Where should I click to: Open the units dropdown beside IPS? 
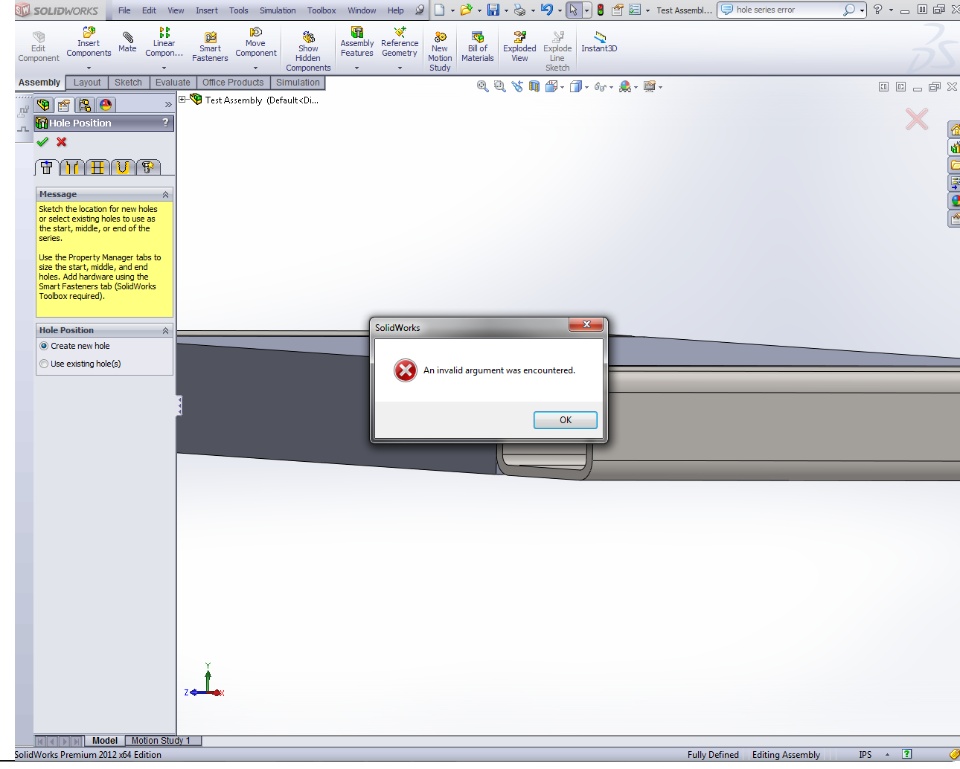click(x=887, y=754)
